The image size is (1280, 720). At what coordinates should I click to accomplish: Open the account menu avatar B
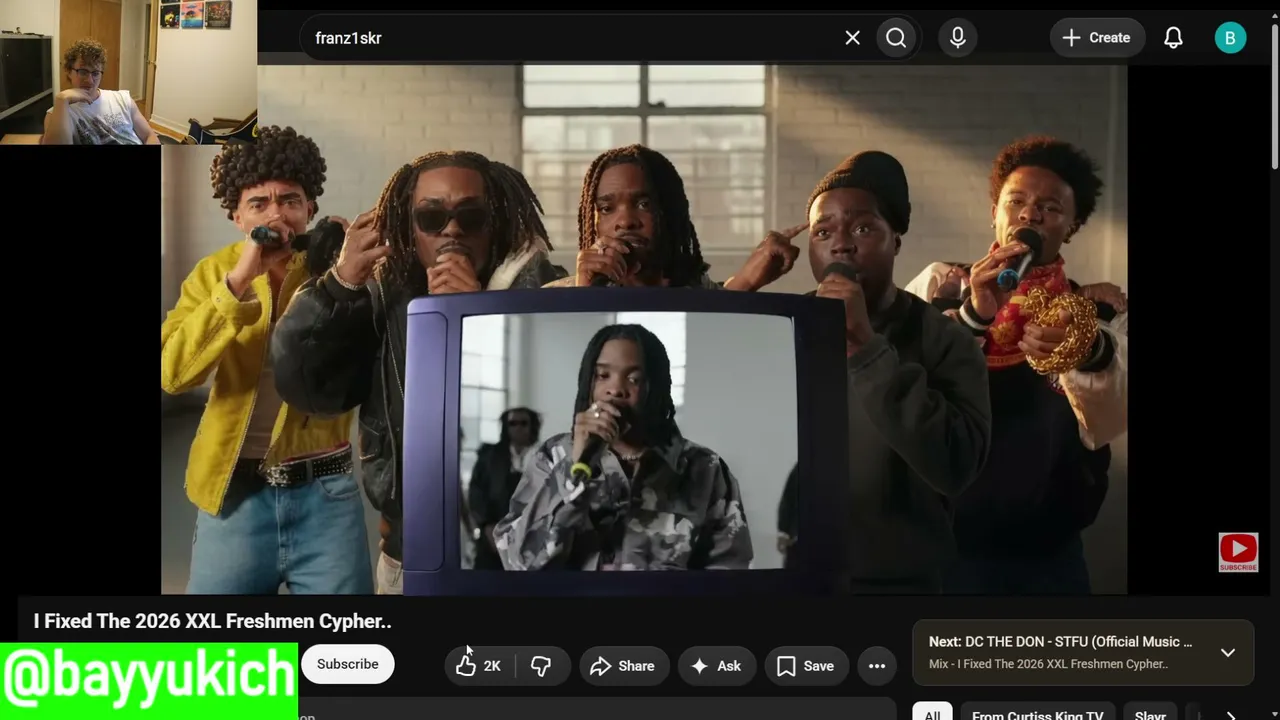click(x=1230, y=38)
